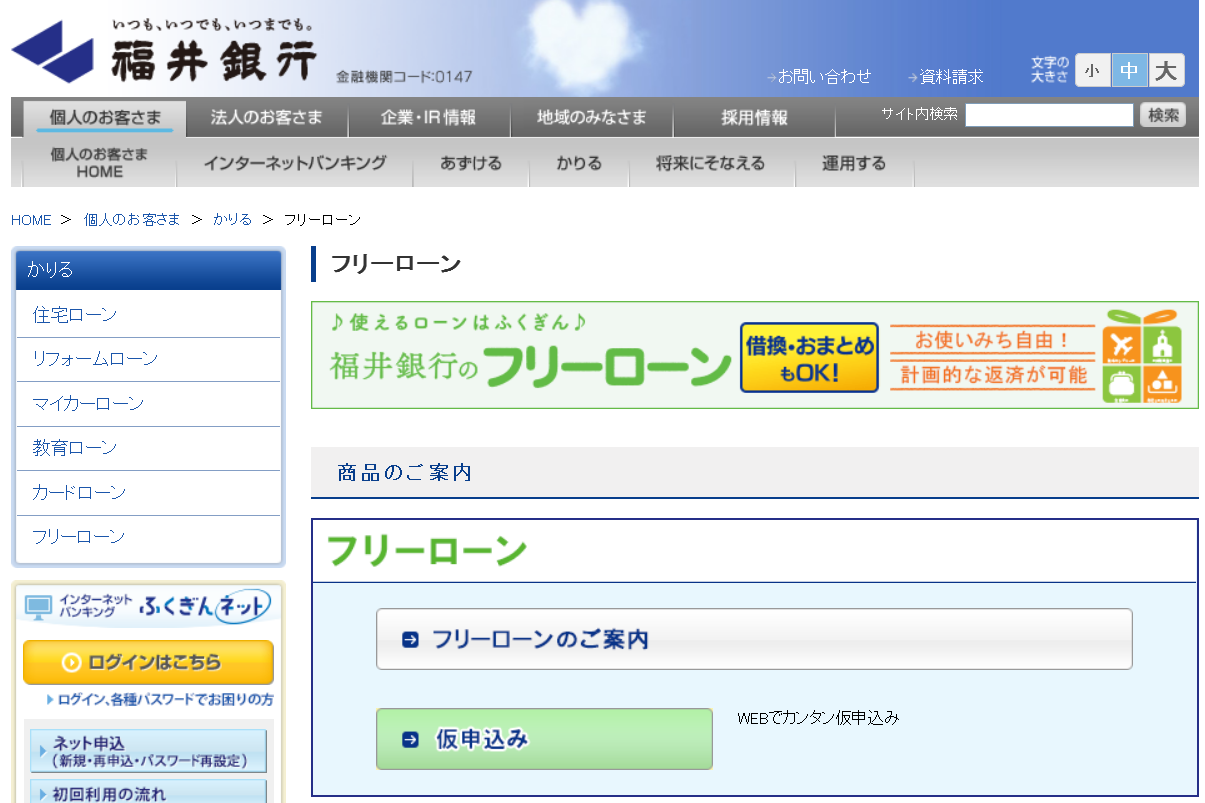Focus the サイト内検索 search field
Image resolution: width=1205 pixels, height=803 pixels.
1049,115
